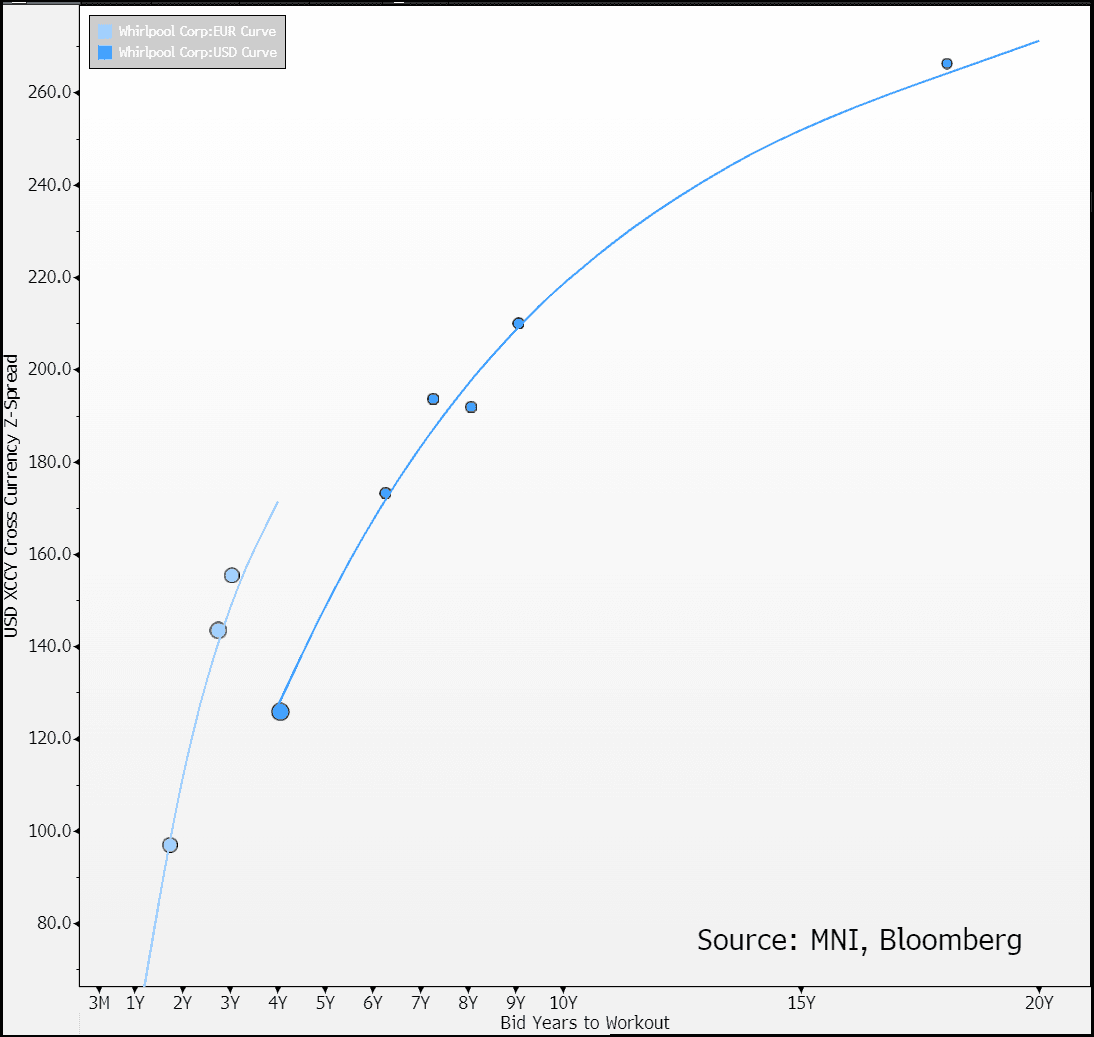
Task: Select the large 4Y data point marker
Action: point(281,711)
